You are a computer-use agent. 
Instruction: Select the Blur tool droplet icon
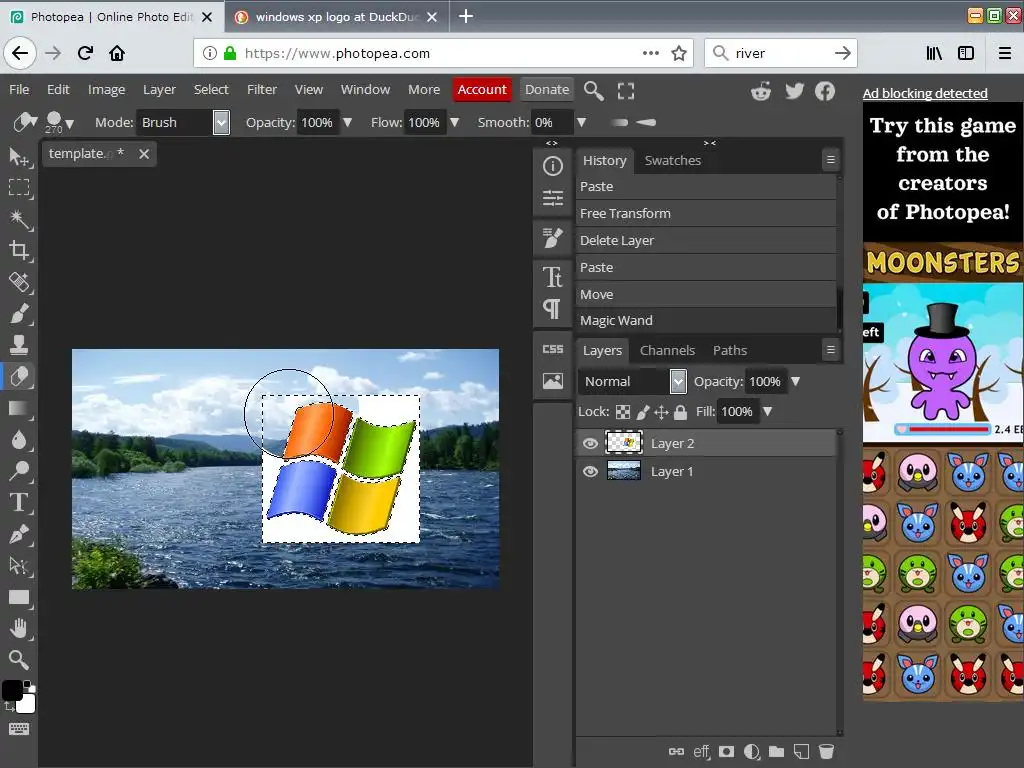18,440
